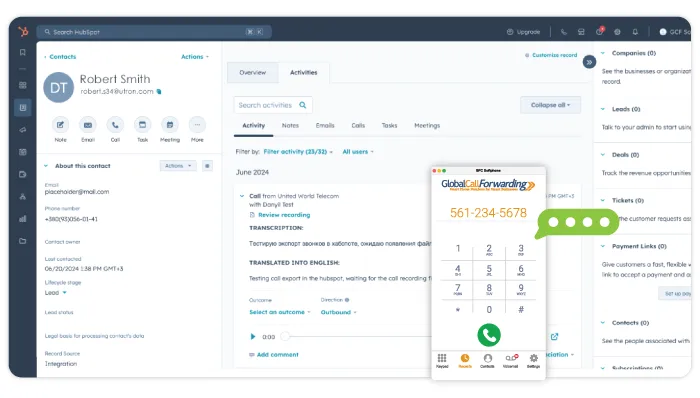Dial digit 5 on softphone keypad
This screenshot has height=398, width=700.
point(489,270)
